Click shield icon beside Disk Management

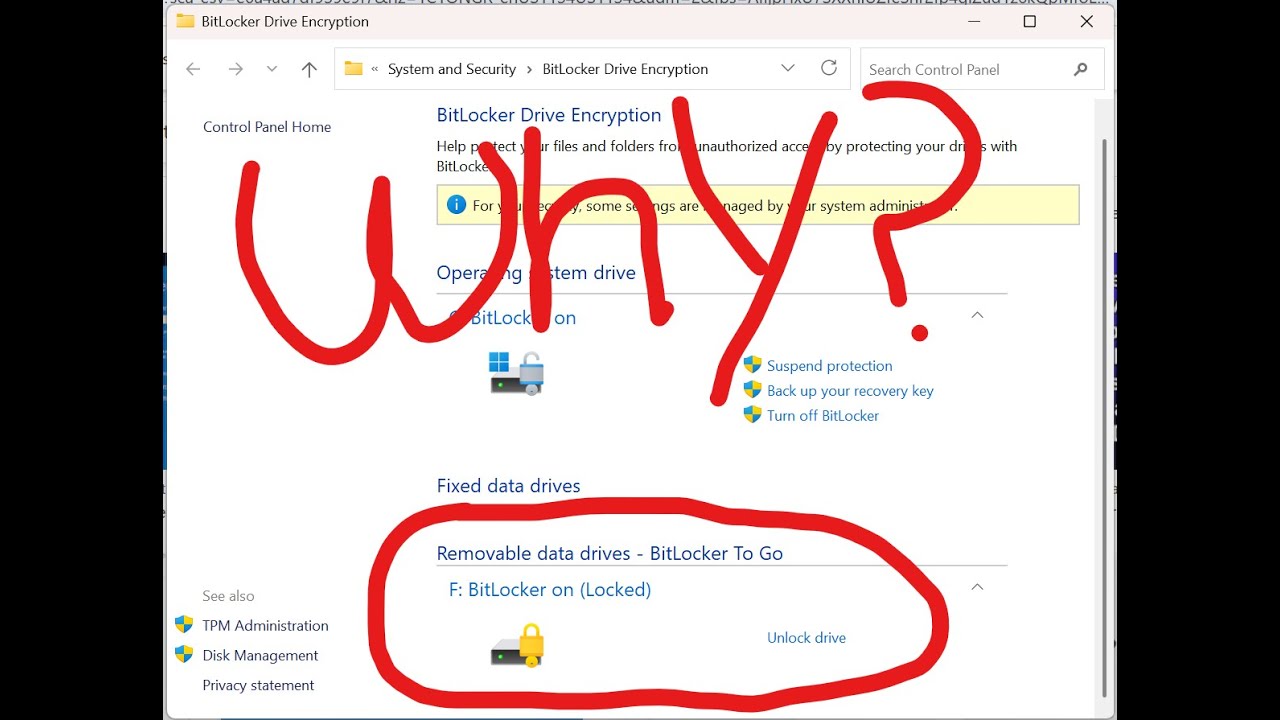184,654
